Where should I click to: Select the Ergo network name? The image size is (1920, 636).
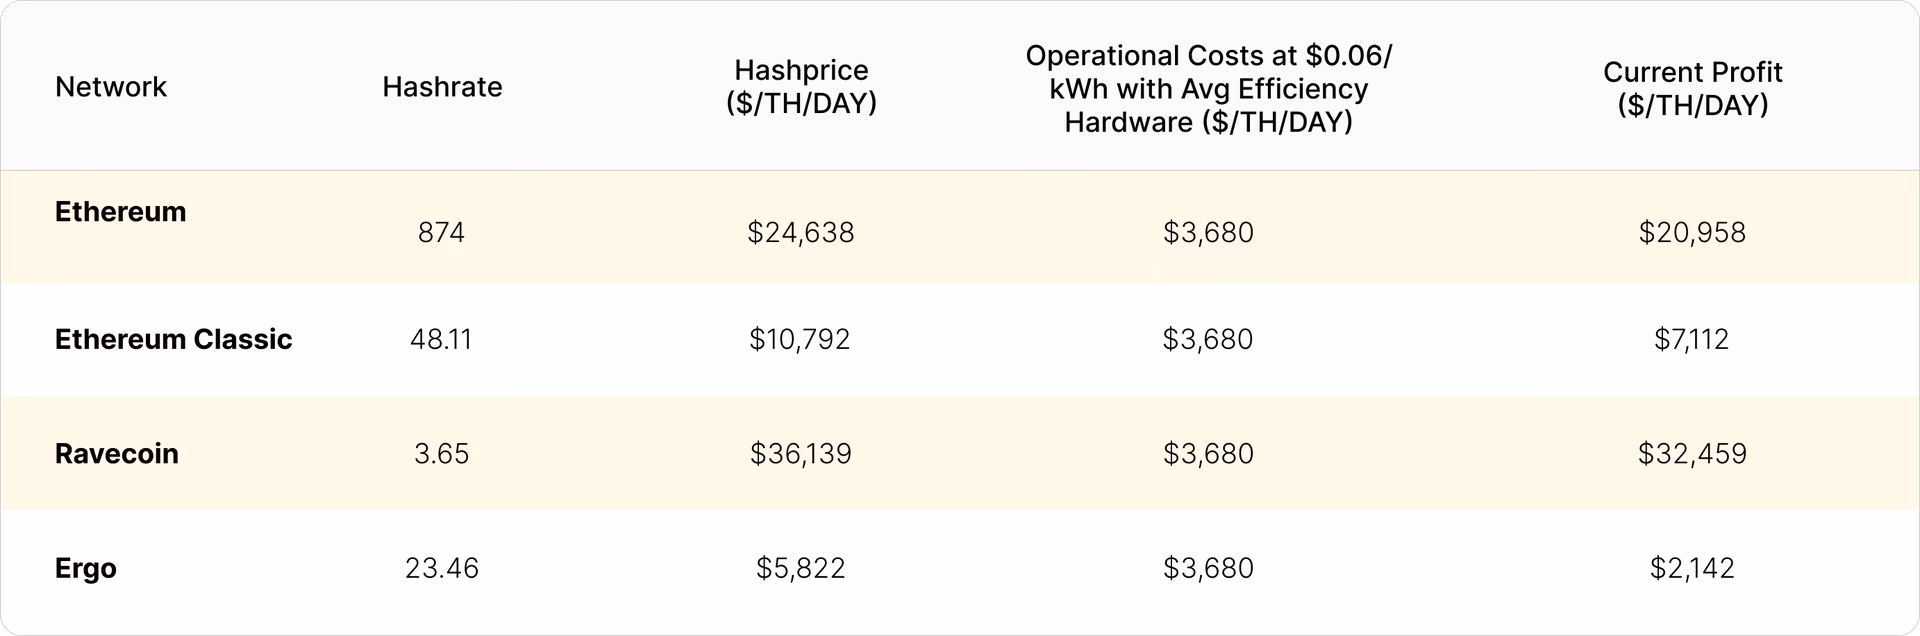pyautogui.click(x=85, y=568)
